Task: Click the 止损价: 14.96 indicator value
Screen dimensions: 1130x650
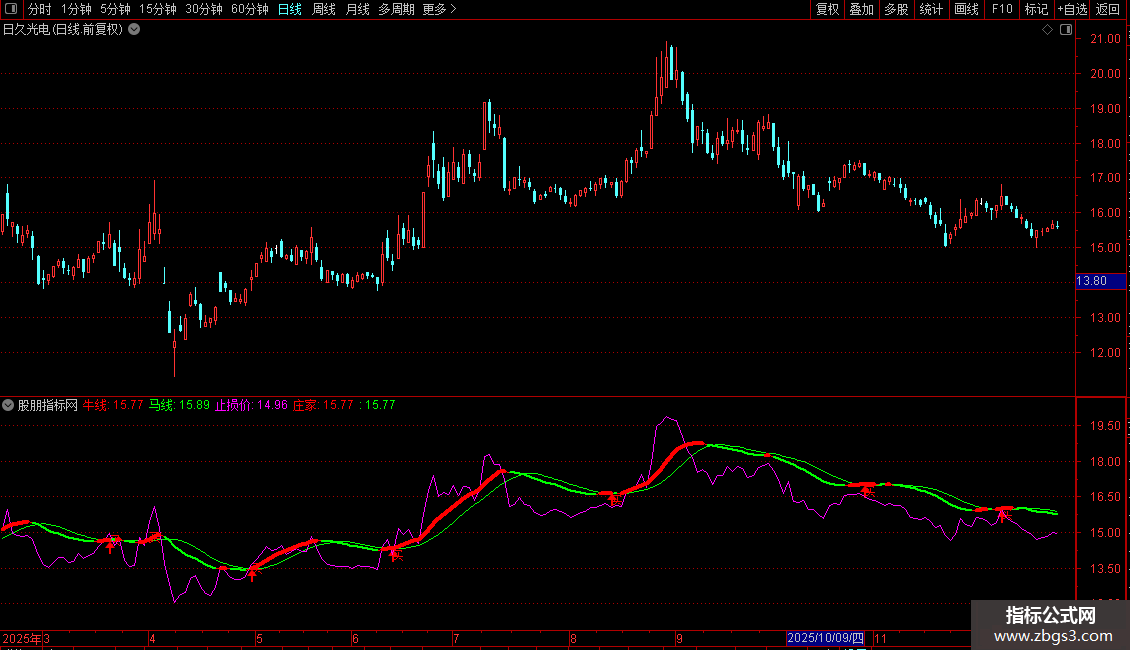Action: pyautogui.click(x=252, y=405)
